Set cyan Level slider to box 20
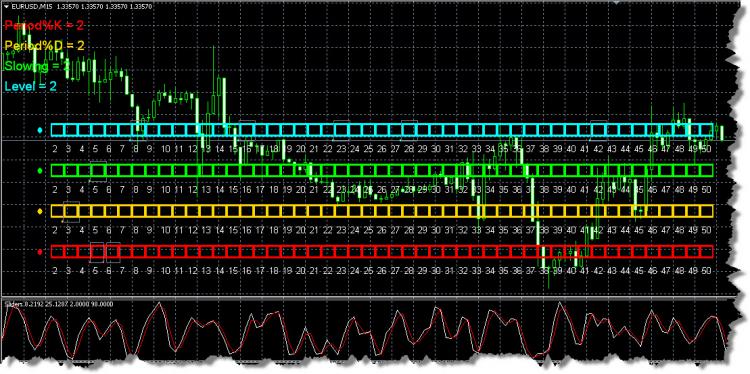Image resolution: width=750 pixels, height=374 pixels. (x=301, y=130)
